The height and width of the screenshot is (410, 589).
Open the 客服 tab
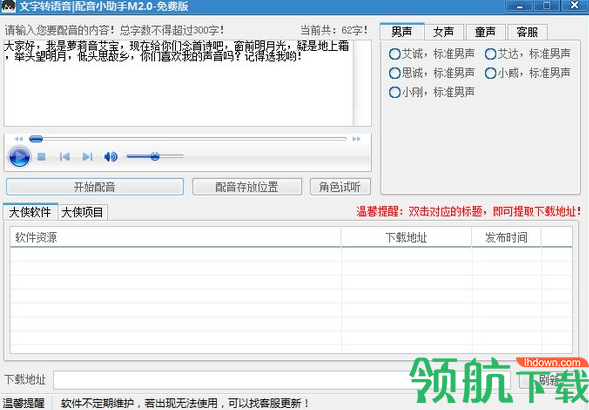pos(527,32)
